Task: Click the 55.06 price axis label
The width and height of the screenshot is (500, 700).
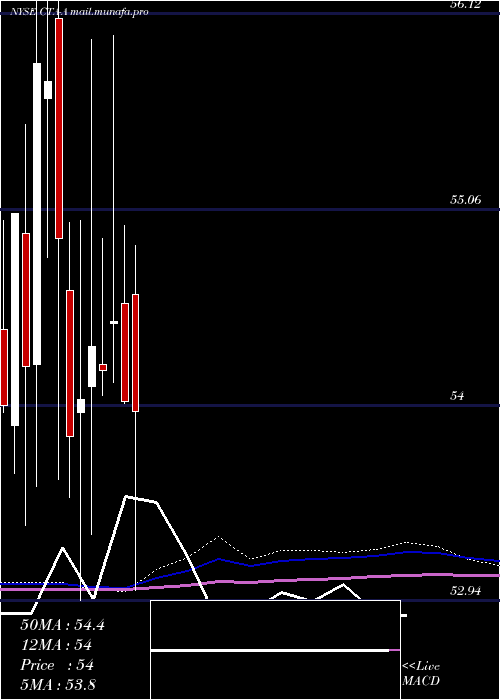Action: point(465,200)
